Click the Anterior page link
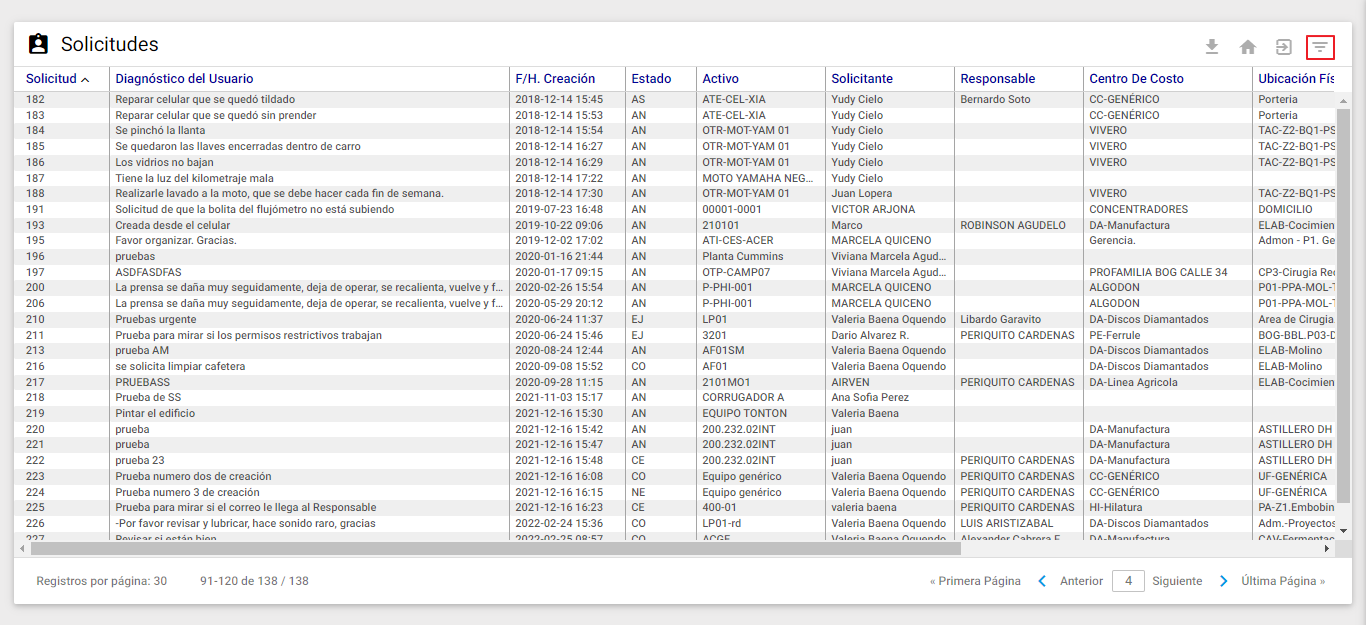The image size is (1366, 625). point(1081,581)
